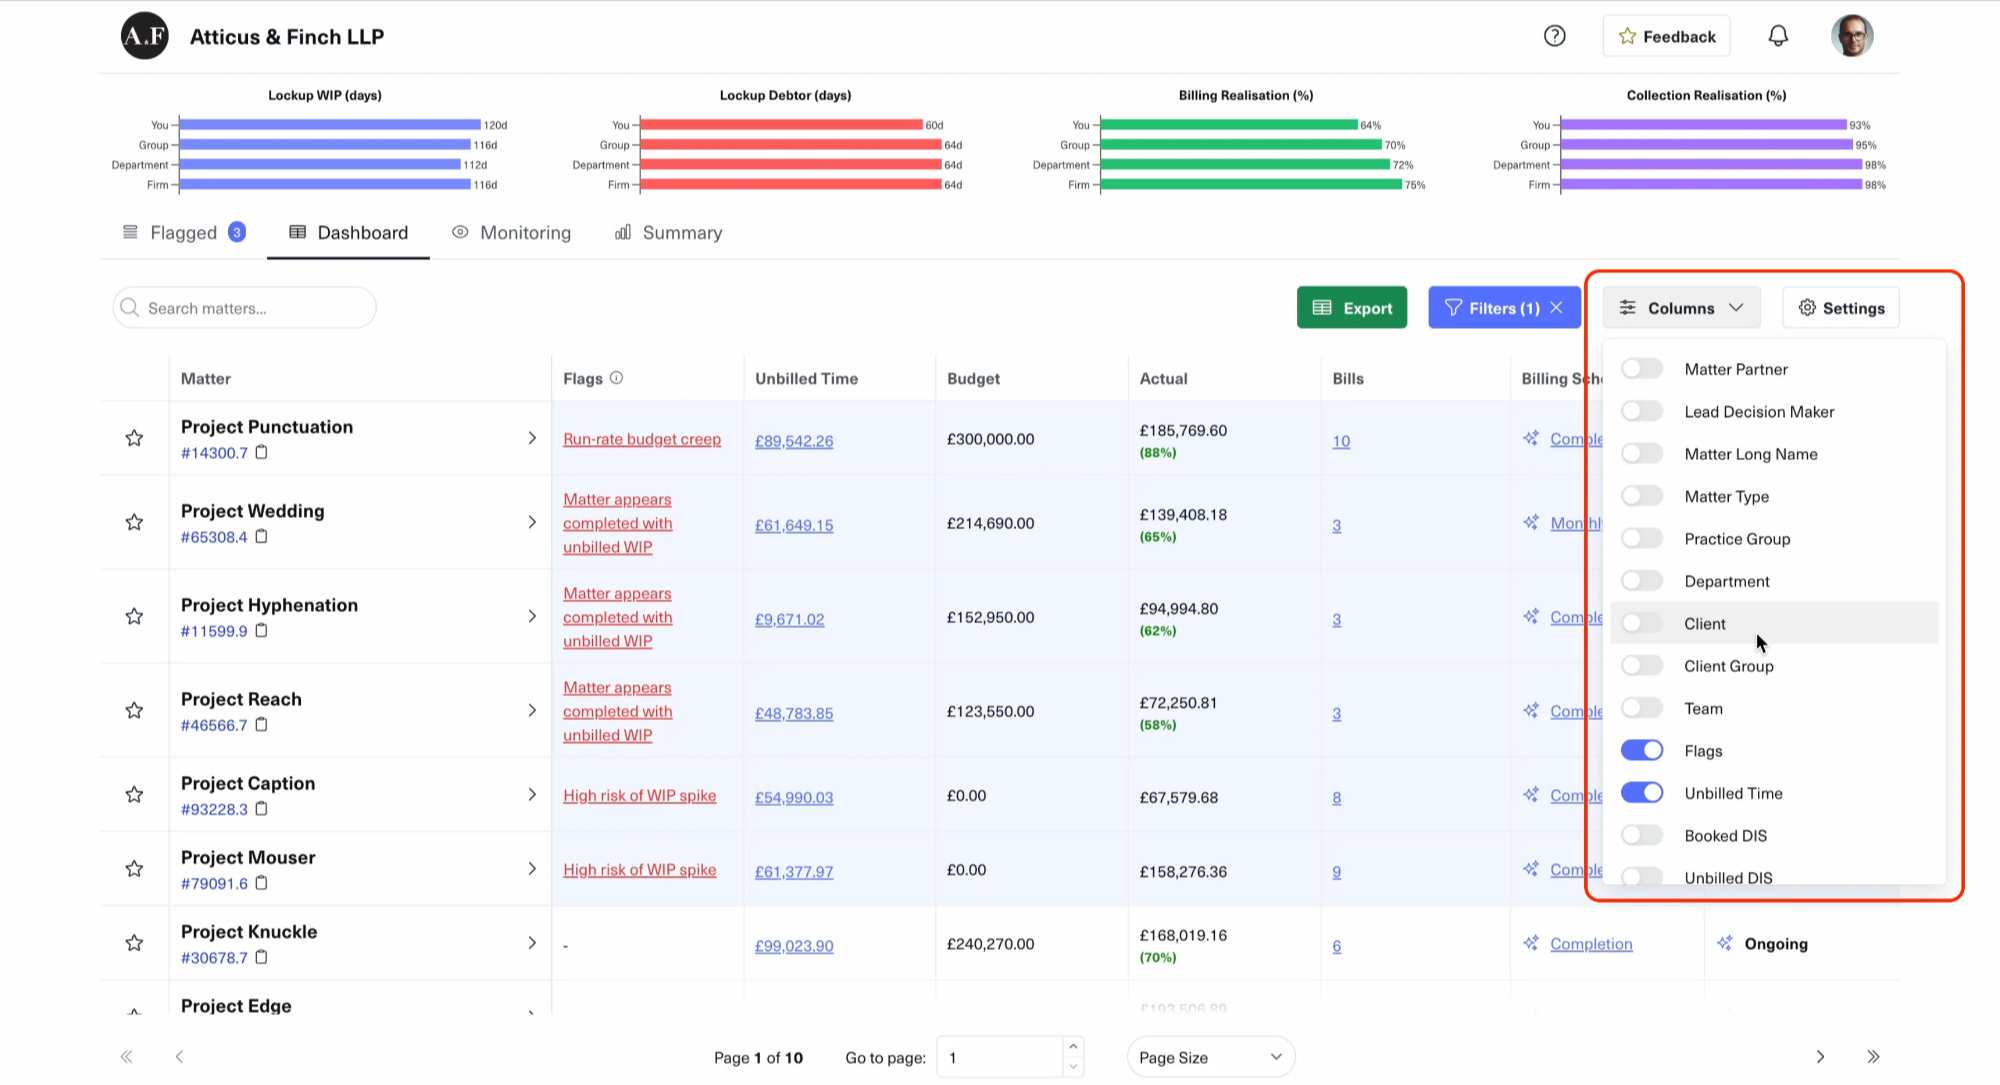Screen dimensions: 2000x1085
Task: Open the £89,542.26 unbilled time link
Action: 794,441
